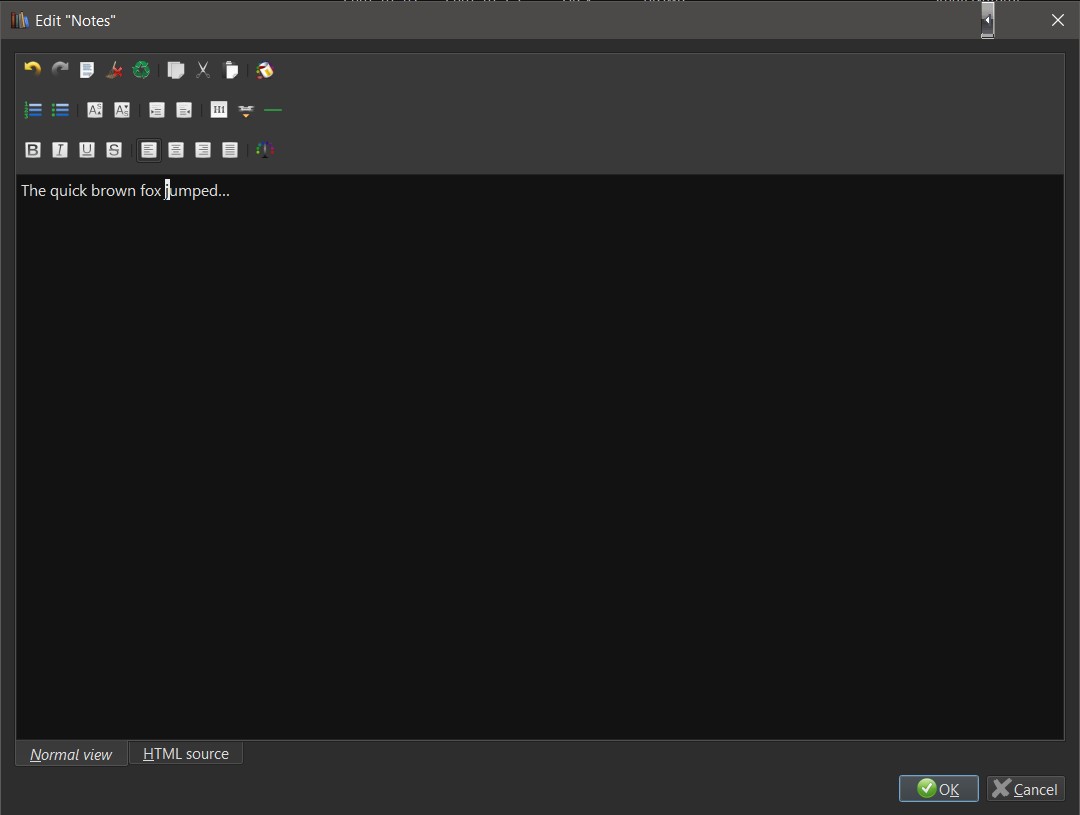The image size is (1080, 815).
Task: Redo the undone edit
Action: (x=60, y=70)
